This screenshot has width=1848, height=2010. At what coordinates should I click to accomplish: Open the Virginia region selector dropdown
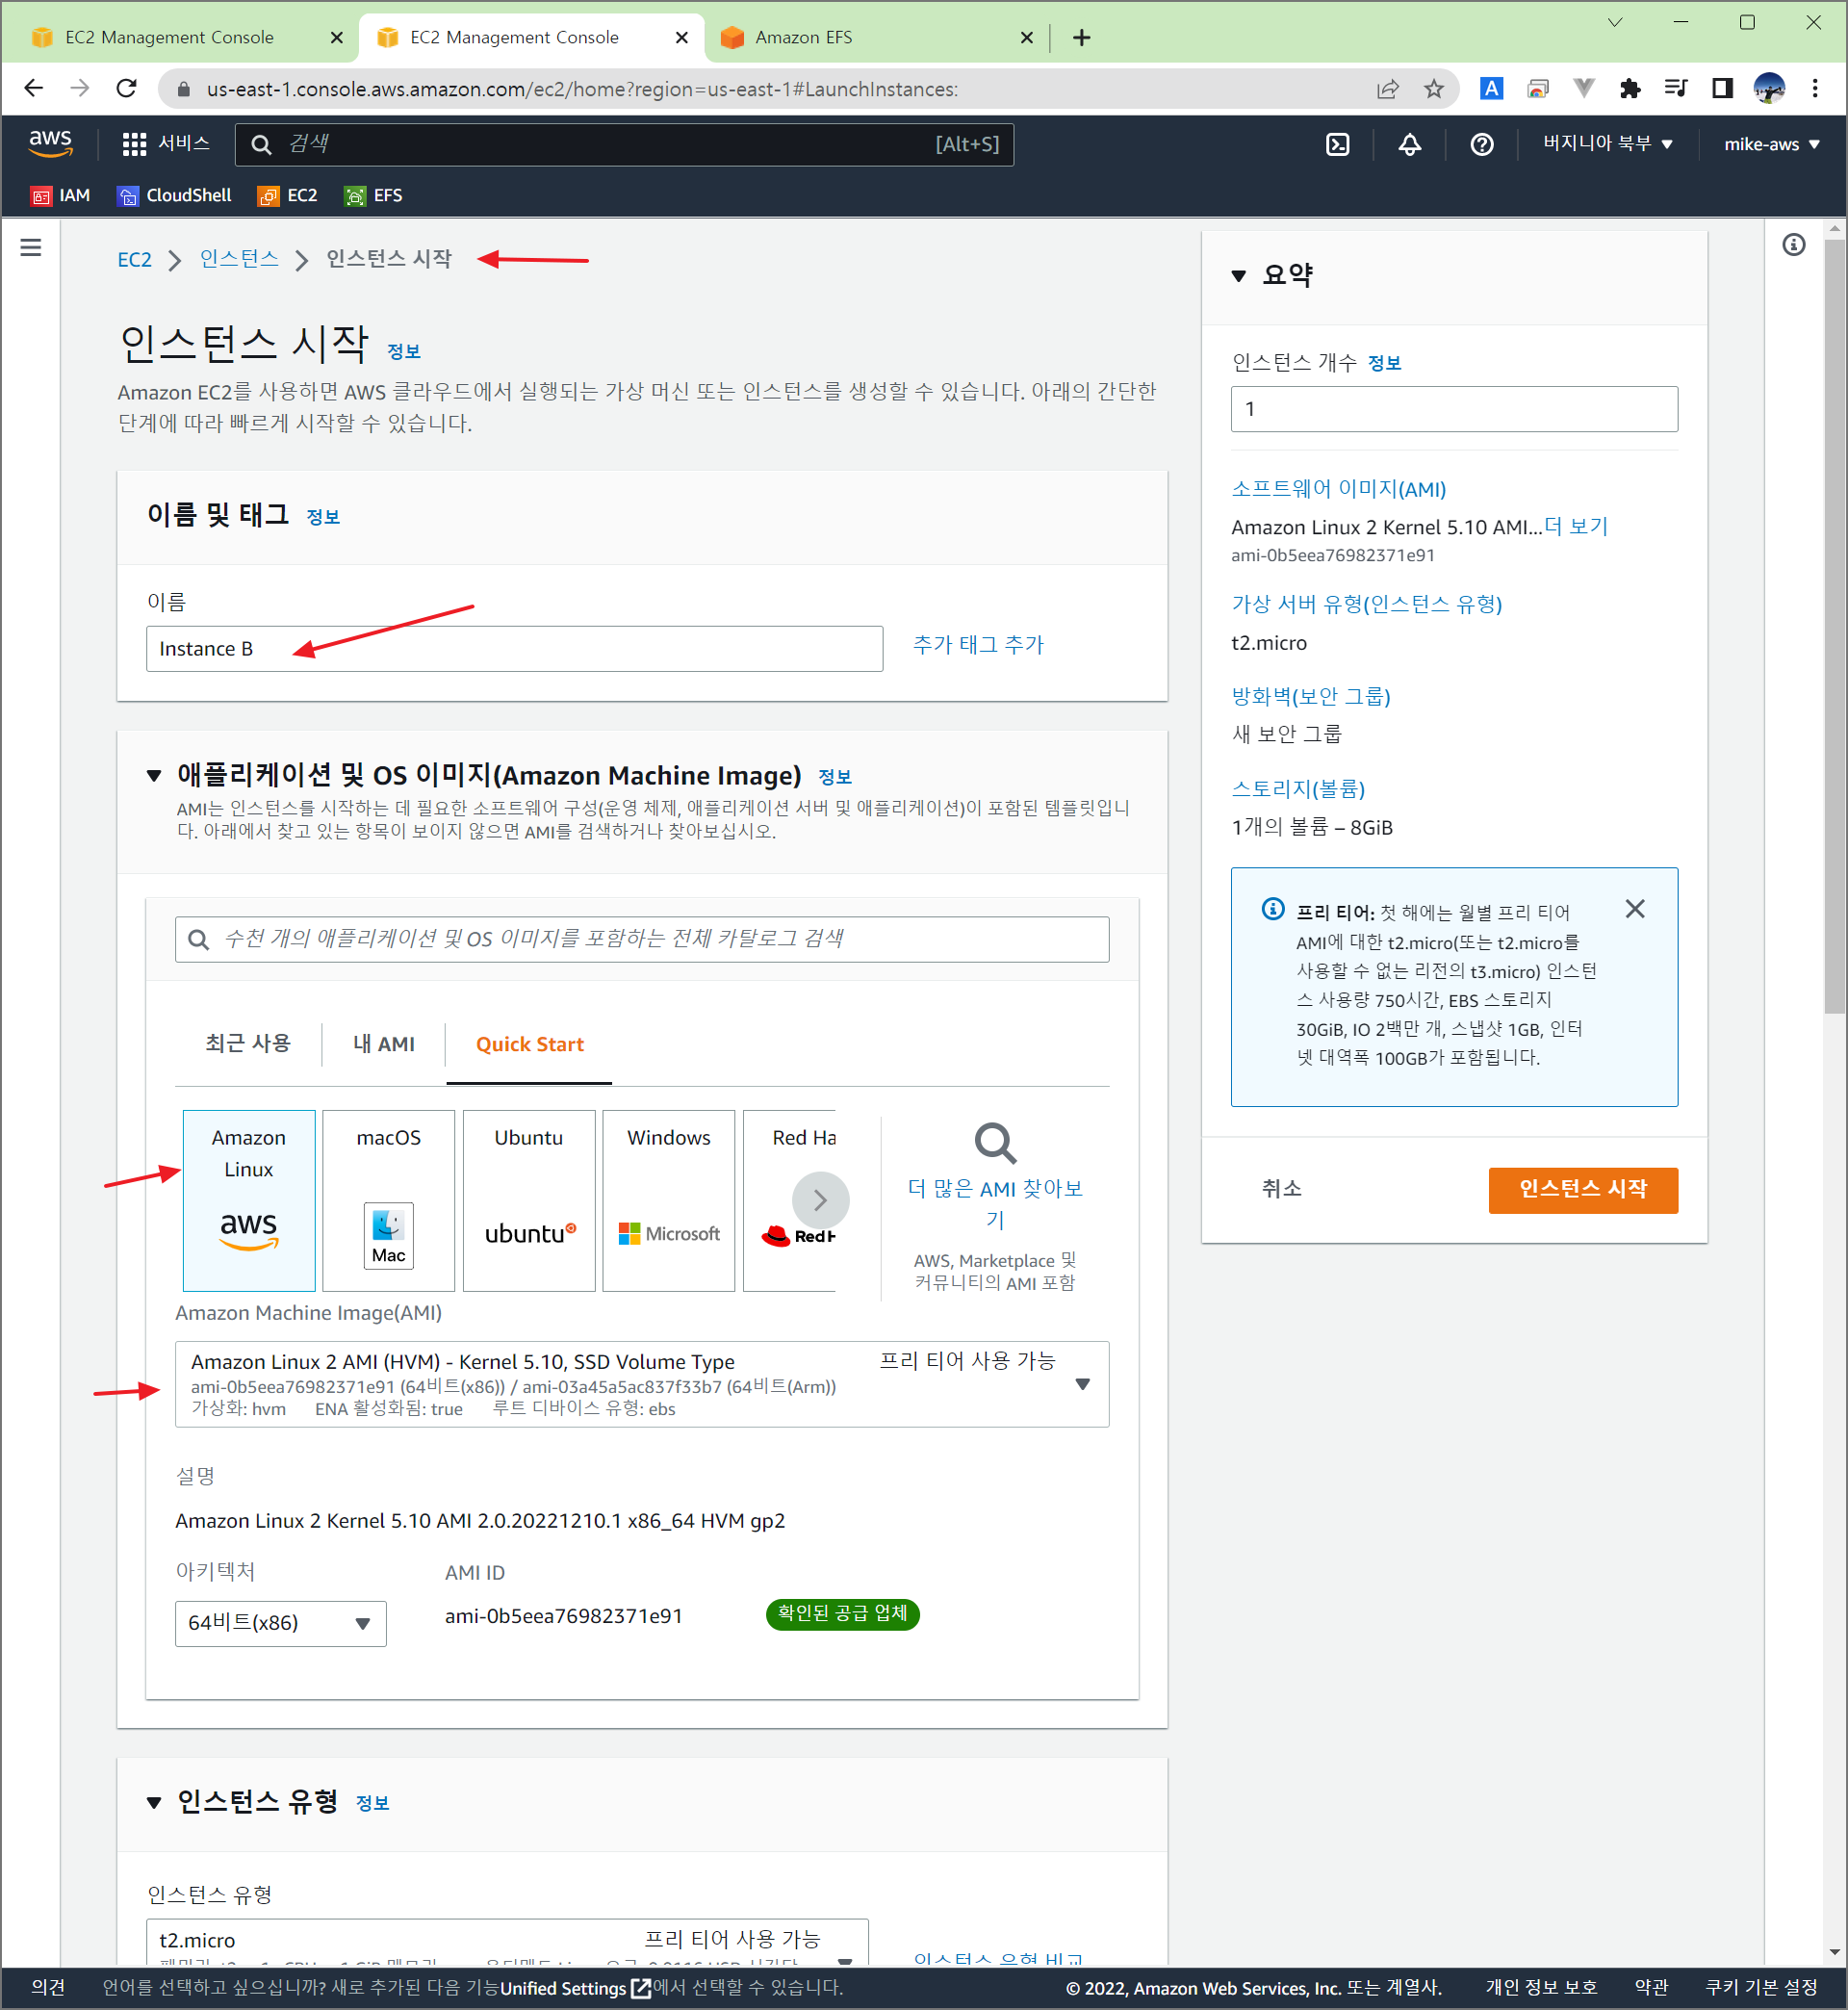pos(1607,144)
